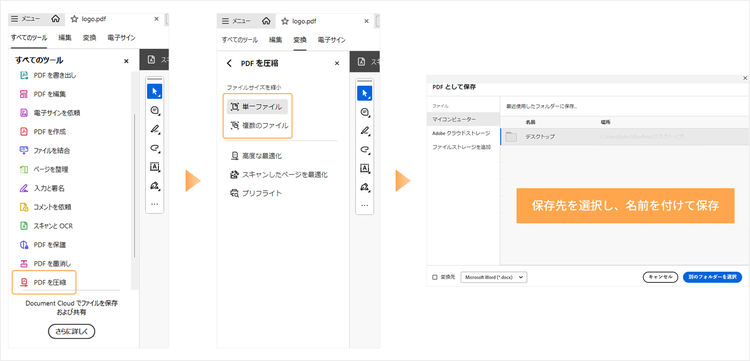Viewport: 750px width, 361px height.
Task: Choose 単一ファイル under ファイルサイズを縮小
Action: pos(257,107)
